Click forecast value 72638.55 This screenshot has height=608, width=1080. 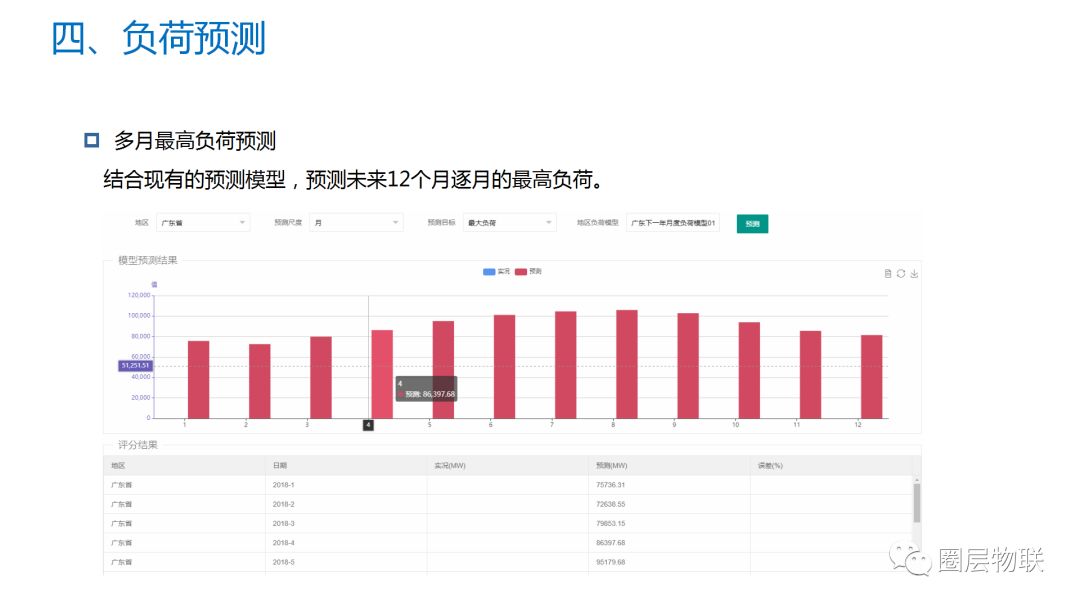tap(610, 505)
